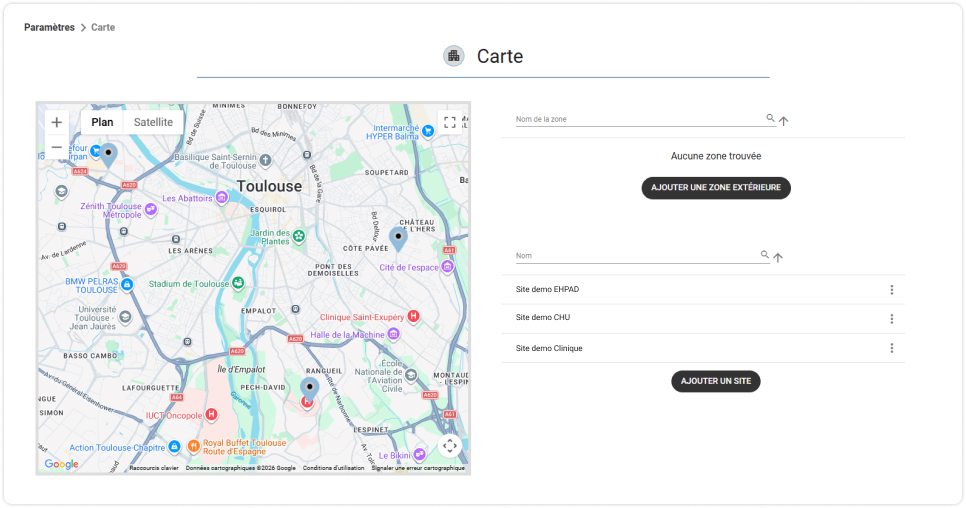Zoom in on the map
This screenshot has height=508, width=966.
[57, 122]
